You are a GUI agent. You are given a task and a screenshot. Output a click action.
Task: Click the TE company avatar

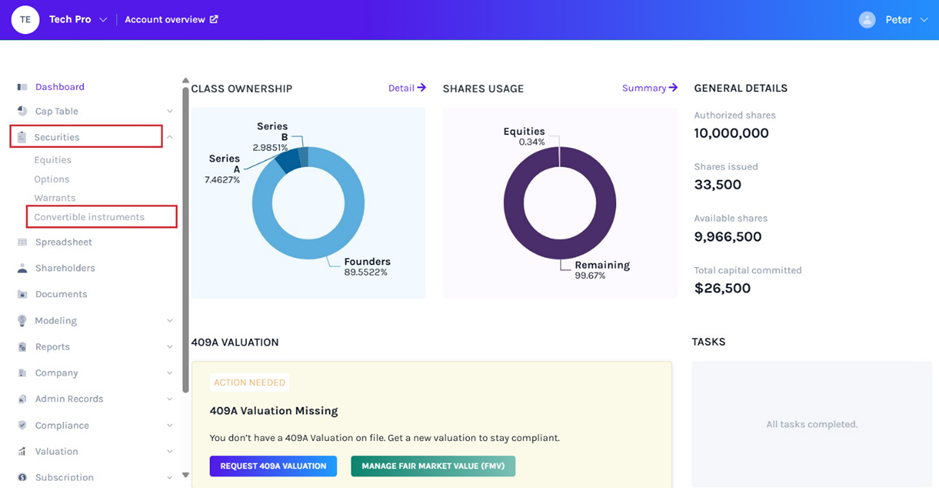tap(24, 19)
